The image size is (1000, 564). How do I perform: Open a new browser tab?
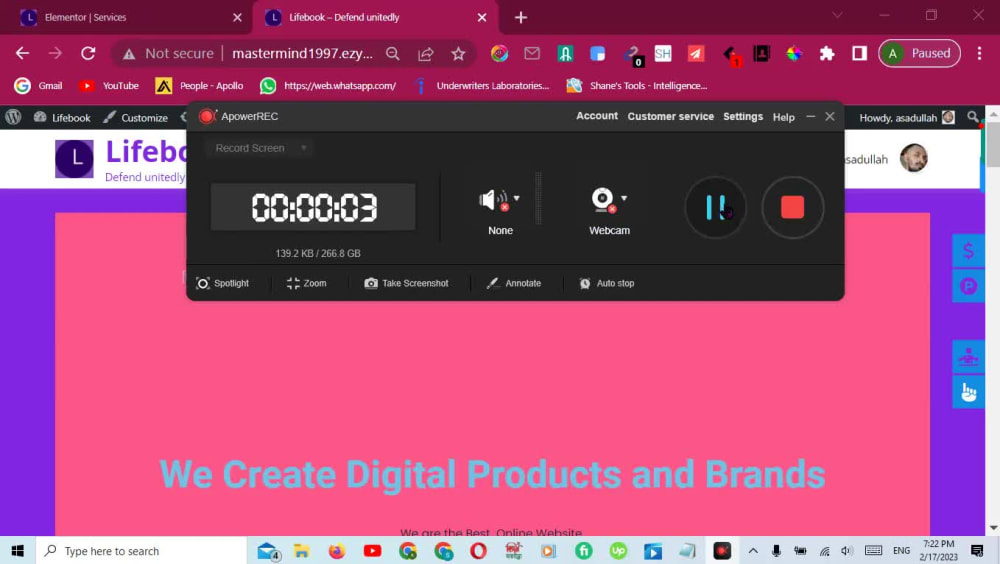(521, 18)
